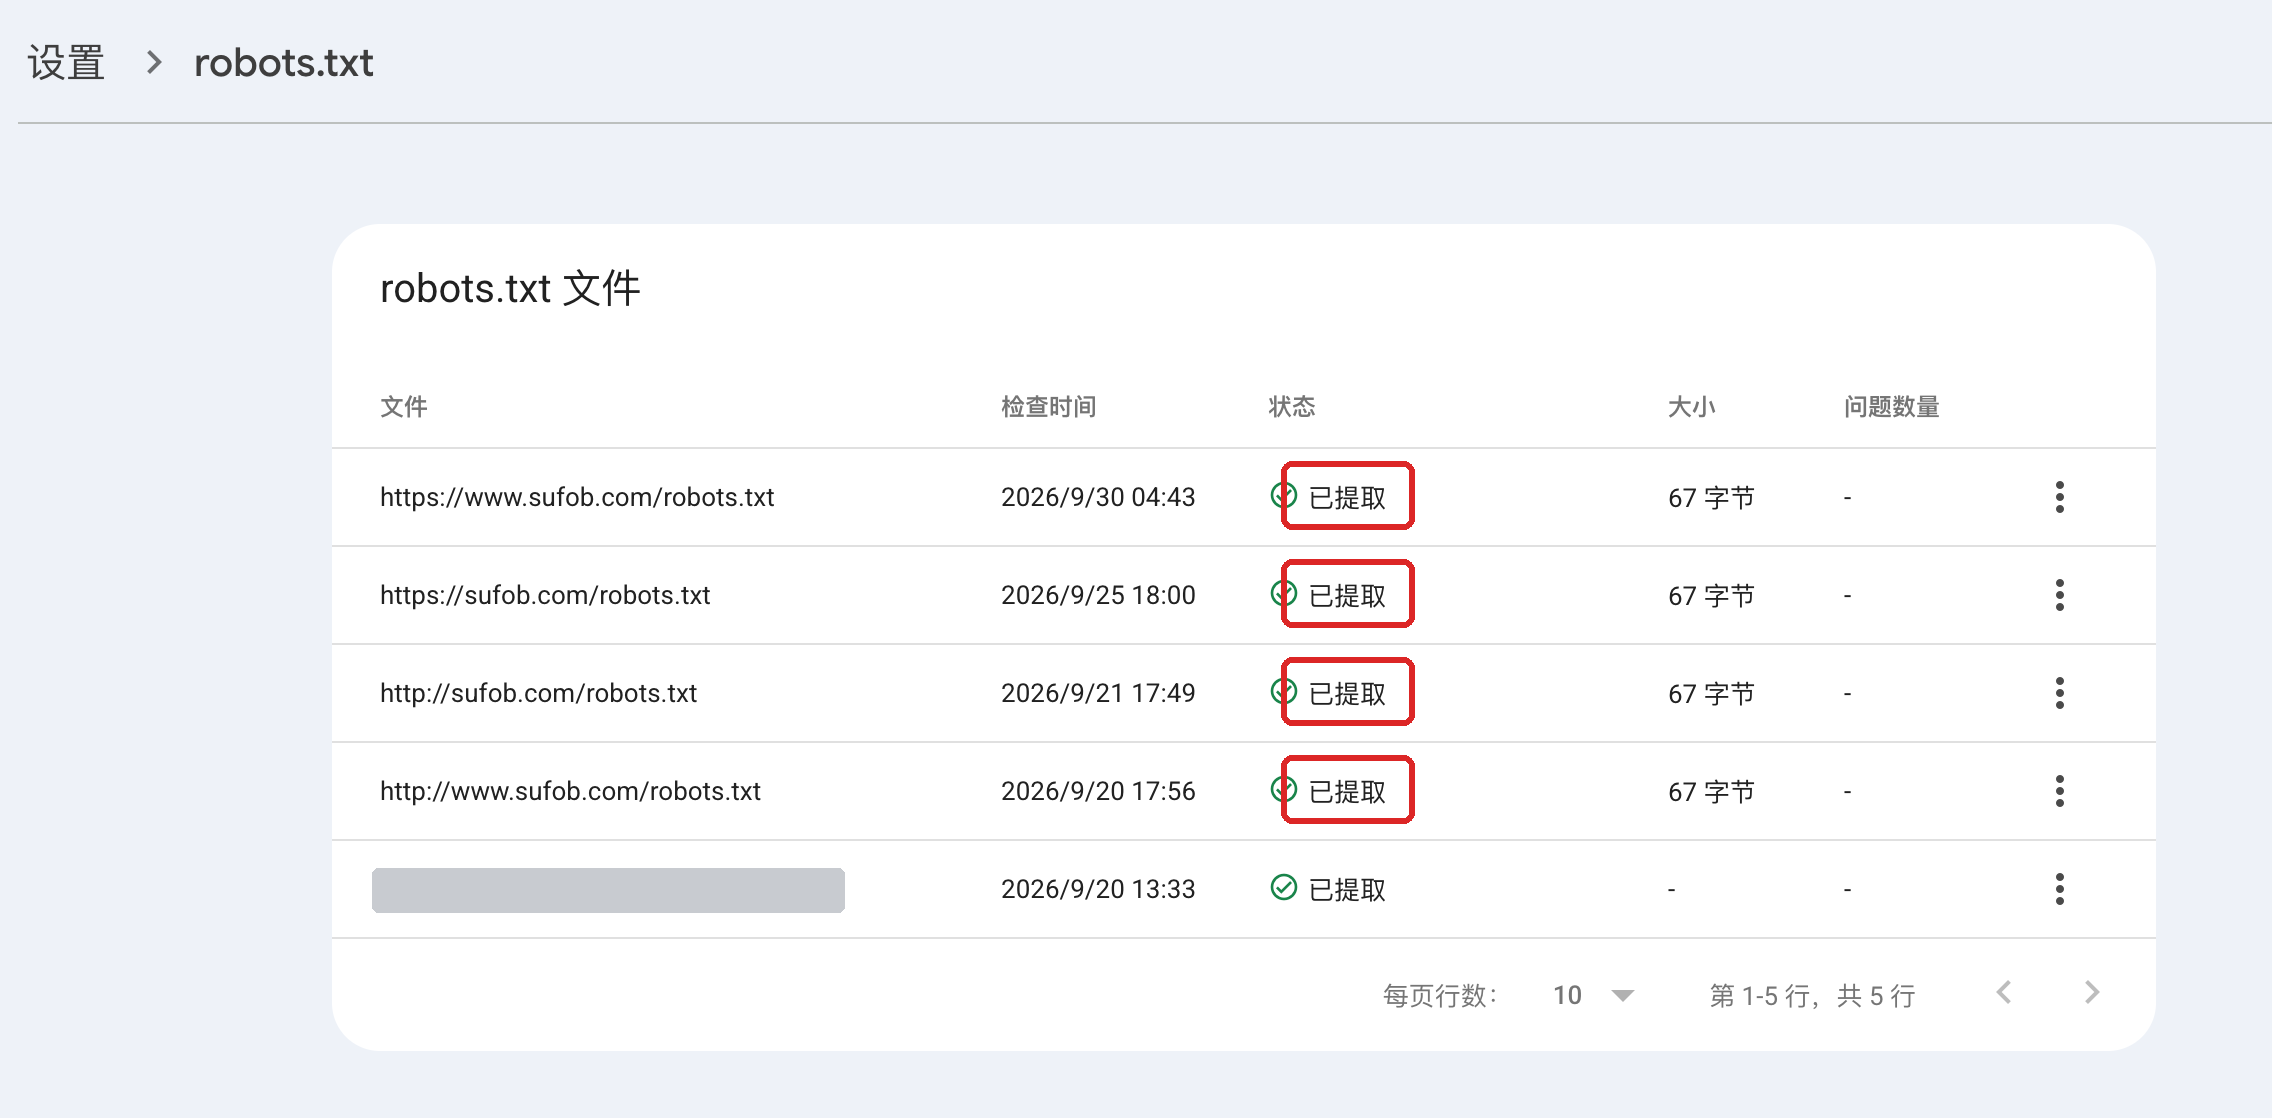Click 已提取 status in the 17:49 row
Screen dimensions: 2272x1118
pyautogui.click(x=1347, y=694)
